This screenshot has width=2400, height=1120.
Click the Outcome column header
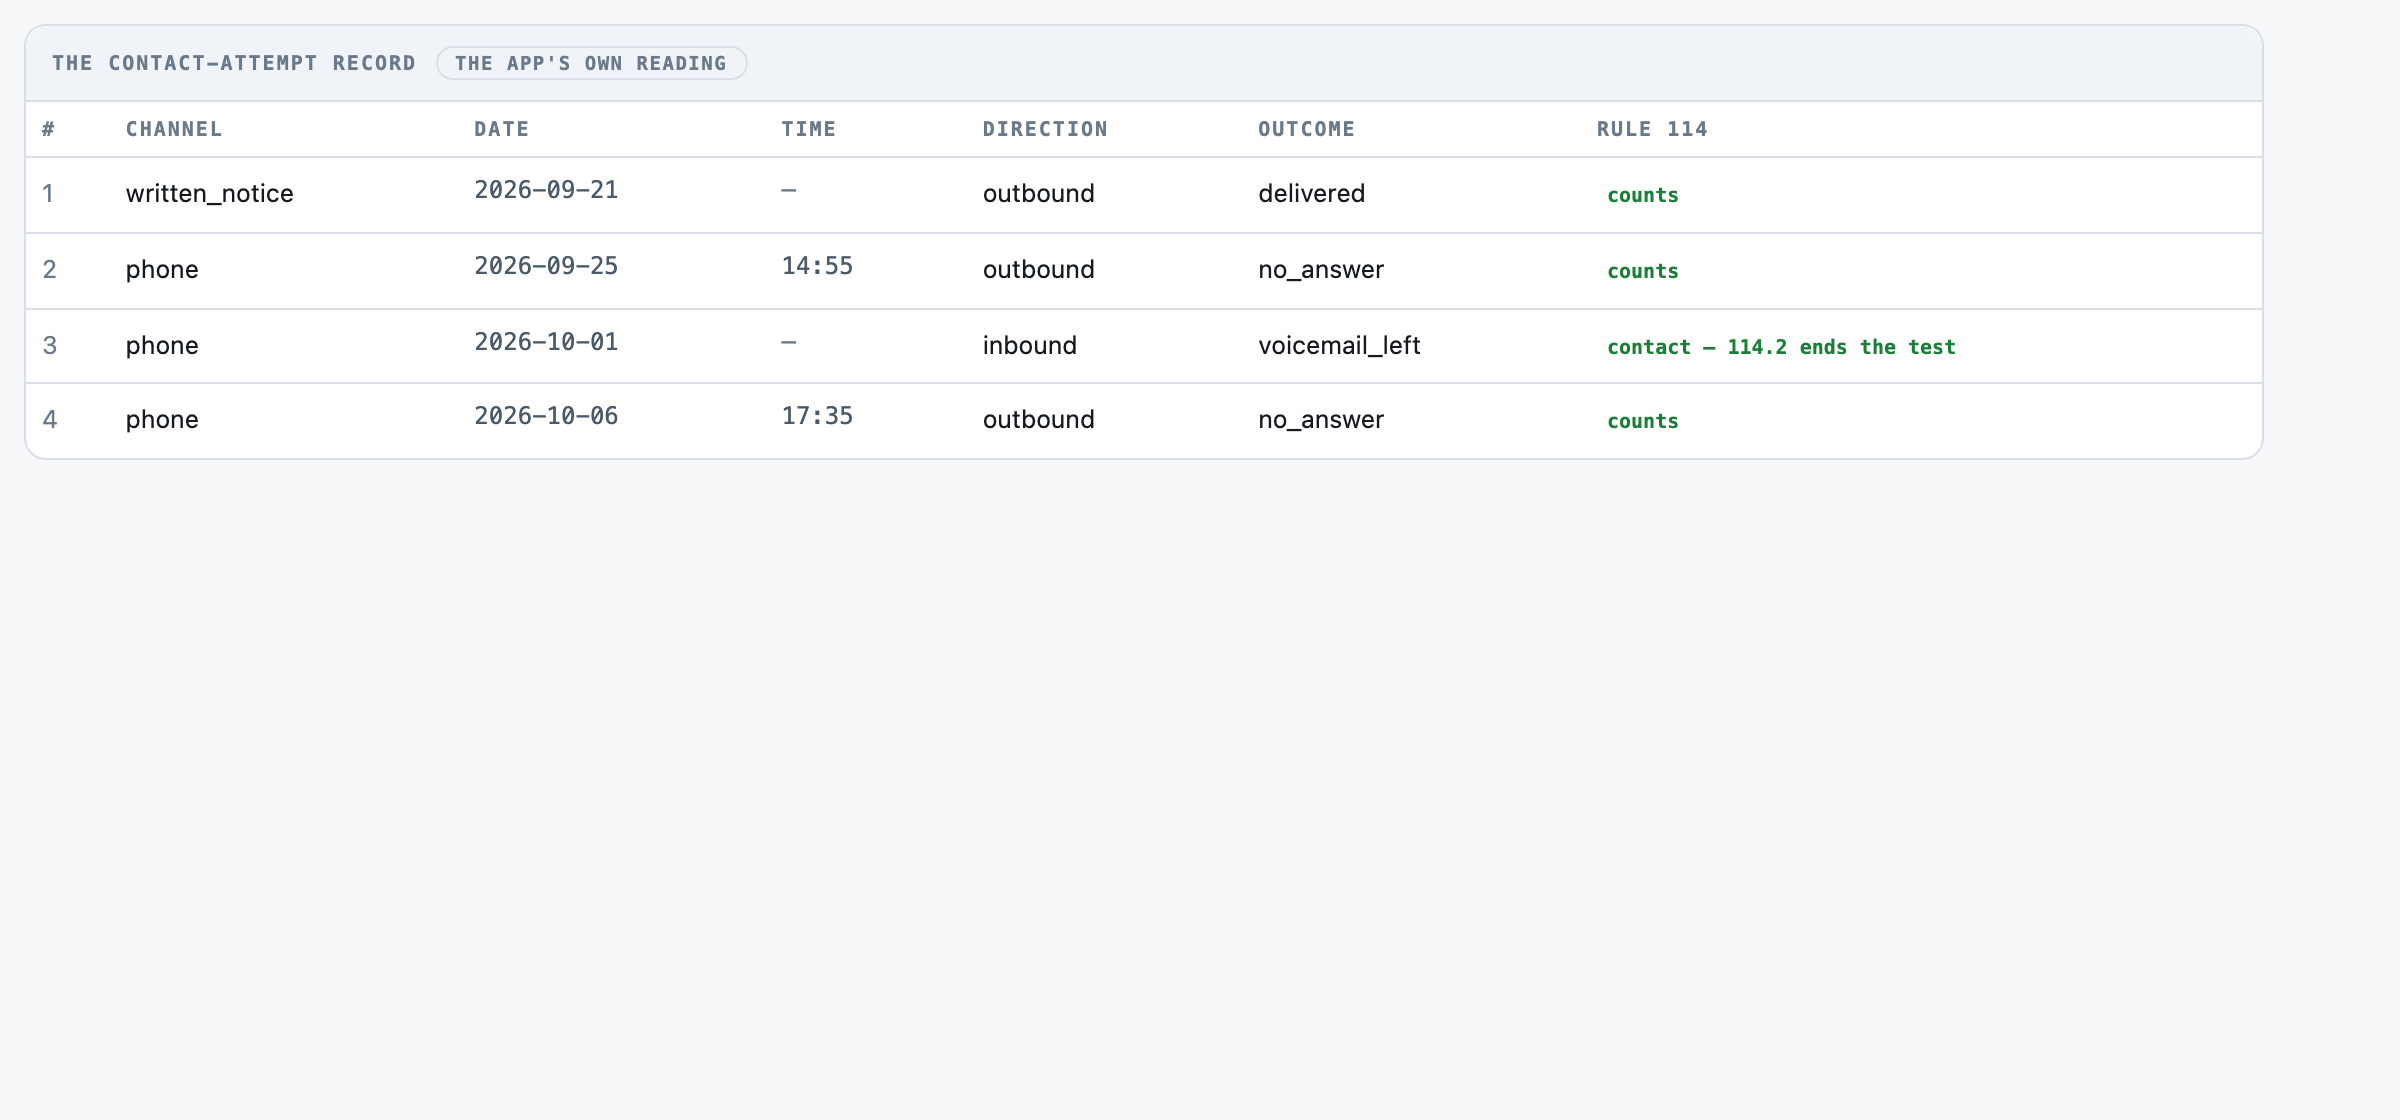pyautogui.click(x=1306, y=129)
